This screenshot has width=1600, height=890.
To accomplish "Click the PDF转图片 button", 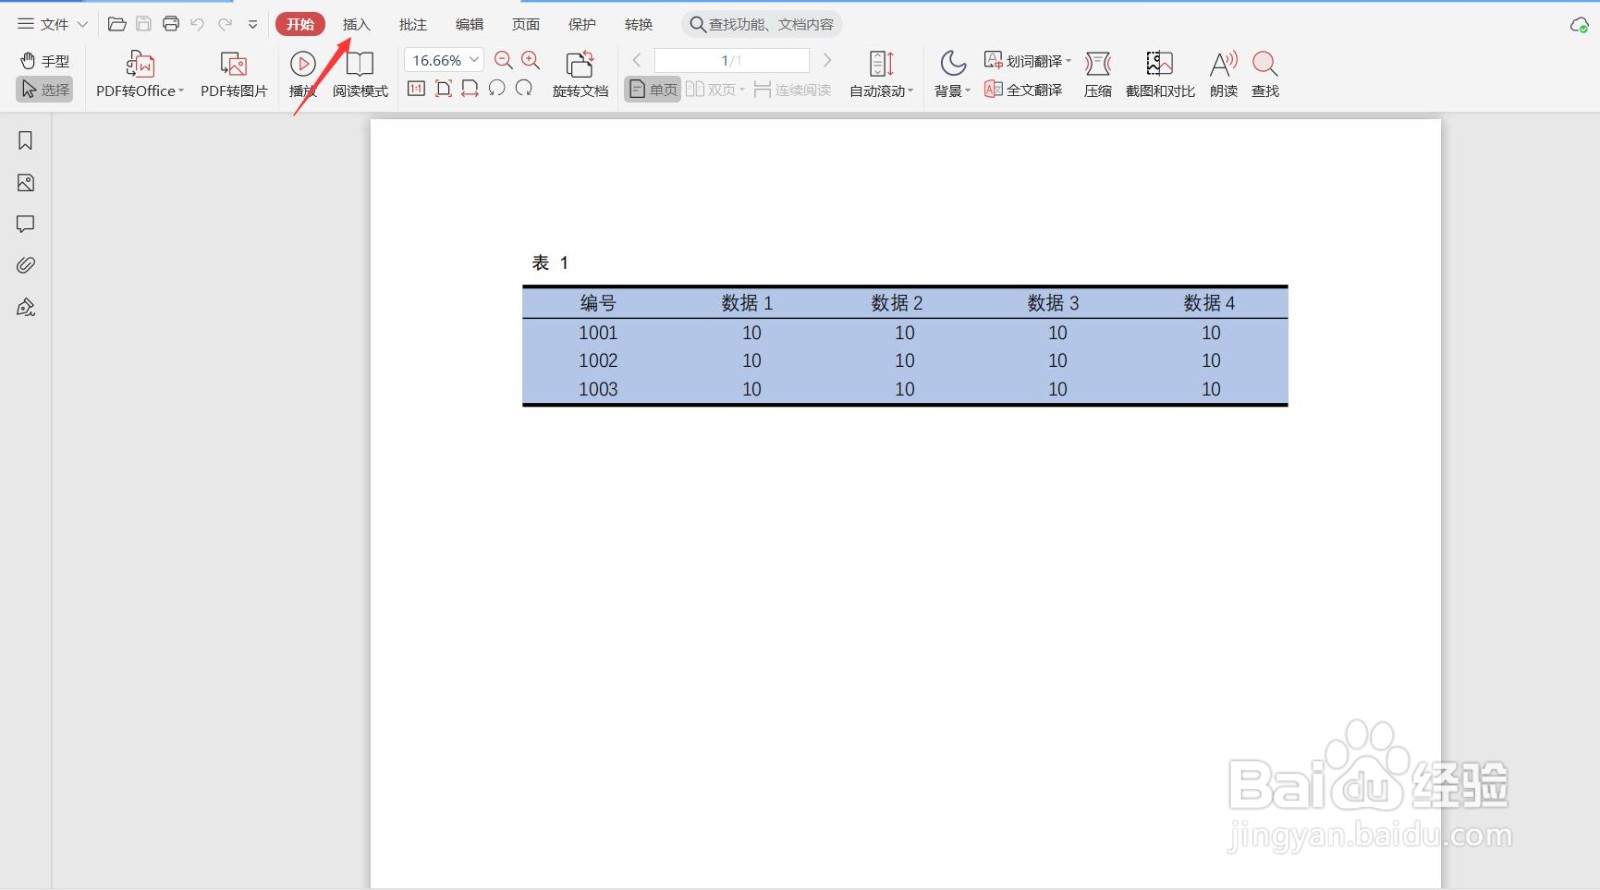I will (x=234, y=75).
